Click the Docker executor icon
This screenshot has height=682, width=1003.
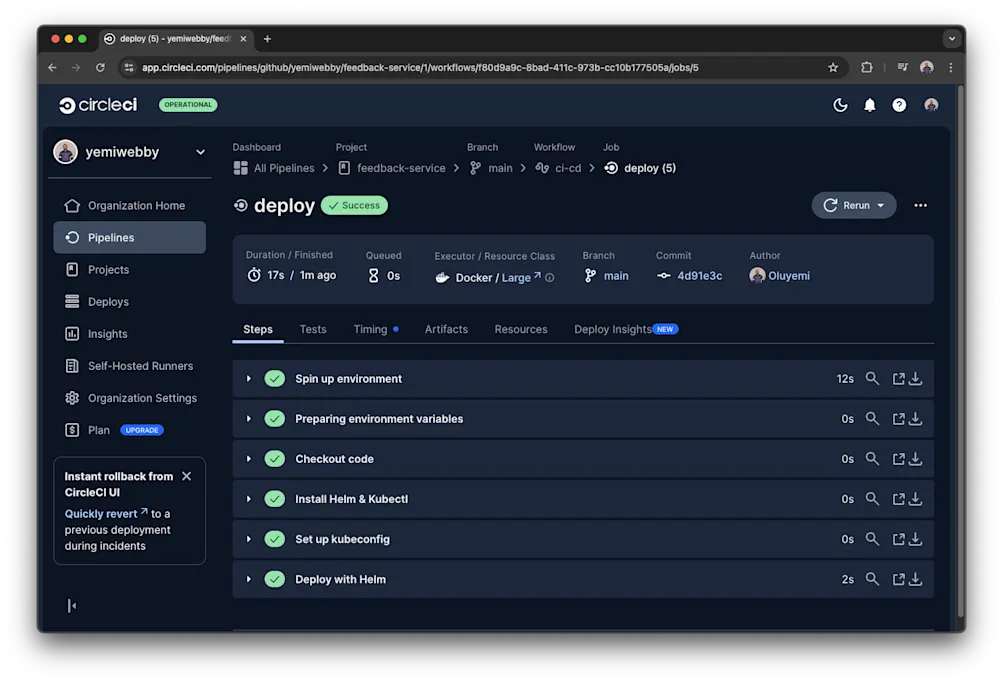coord(443,275)
